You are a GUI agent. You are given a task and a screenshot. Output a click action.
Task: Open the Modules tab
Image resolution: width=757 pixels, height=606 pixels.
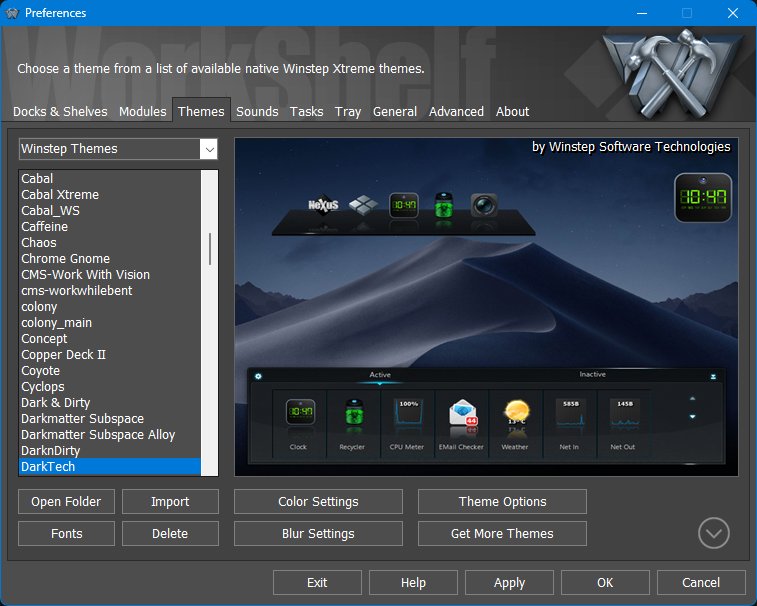coord(142,112)
